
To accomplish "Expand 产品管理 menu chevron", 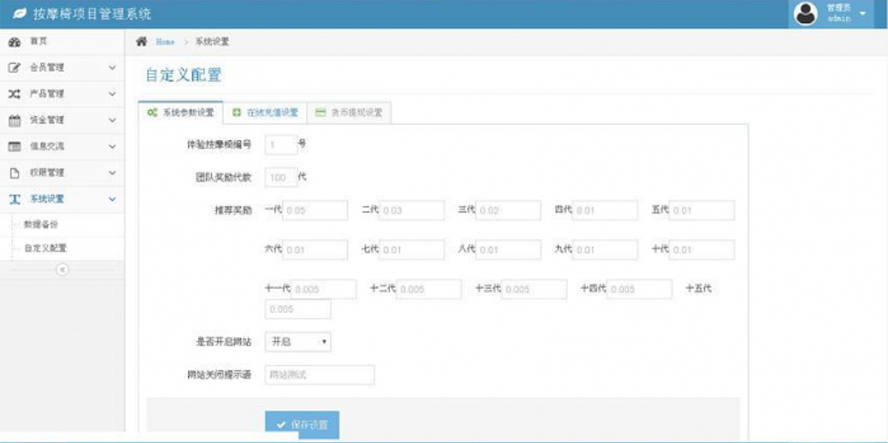I will pos(112,94).
